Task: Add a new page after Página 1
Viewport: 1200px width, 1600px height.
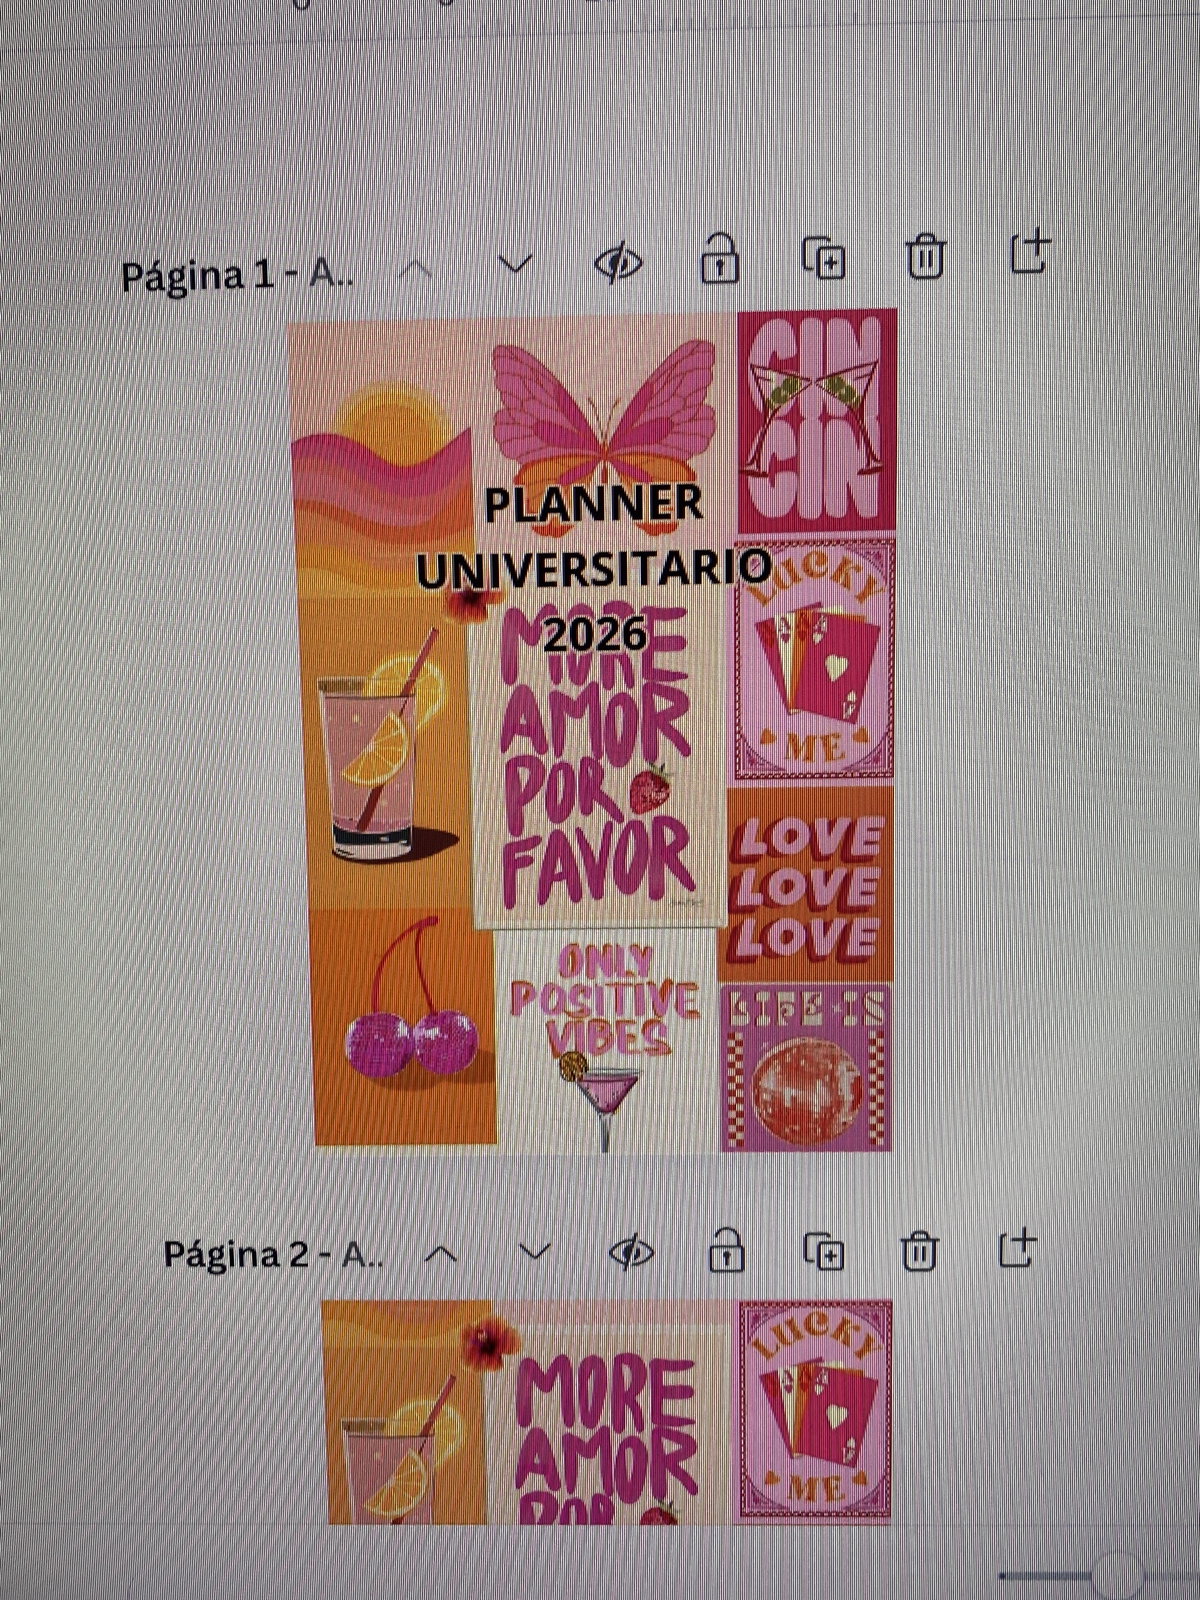Action: click(1030, 252)
